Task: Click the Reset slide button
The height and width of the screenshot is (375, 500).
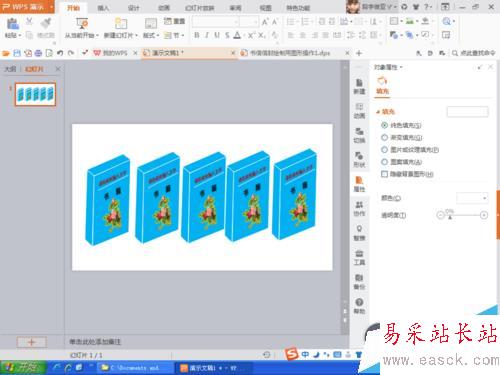Action: pyautogui.click(x=175, y=21)
